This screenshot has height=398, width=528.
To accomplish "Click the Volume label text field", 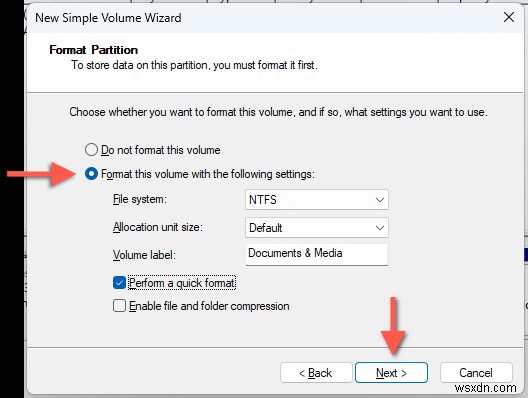I will pos(317,254).
